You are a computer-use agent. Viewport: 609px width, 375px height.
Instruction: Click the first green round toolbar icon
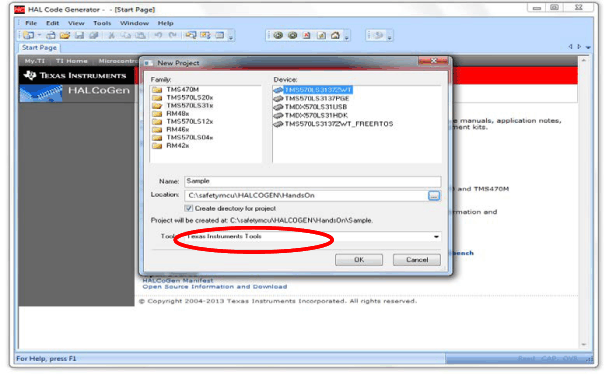click(x=278, y=35)
